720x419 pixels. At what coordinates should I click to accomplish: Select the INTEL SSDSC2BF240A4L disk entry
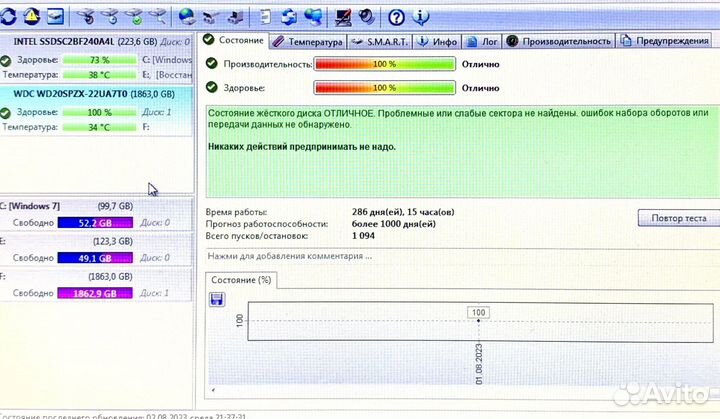[x=96, y=57]
